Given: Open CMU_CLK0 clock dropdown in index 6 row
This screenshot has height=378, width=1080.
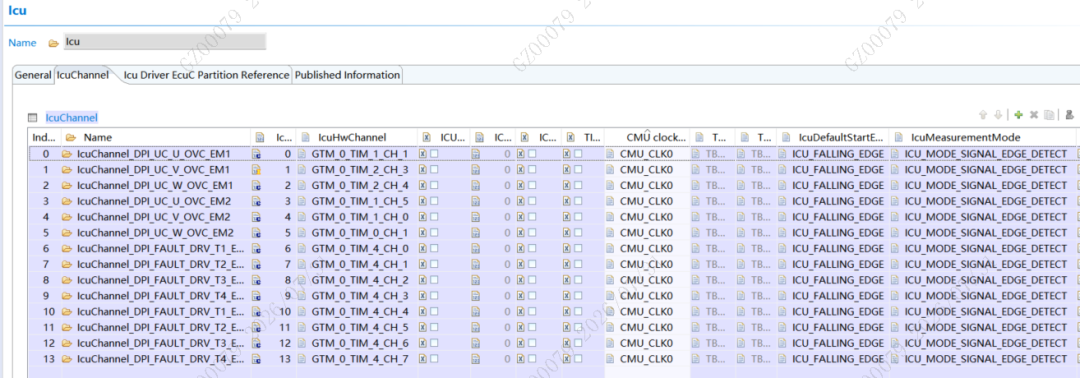Looking at the screenshot, I should [647, 249].
